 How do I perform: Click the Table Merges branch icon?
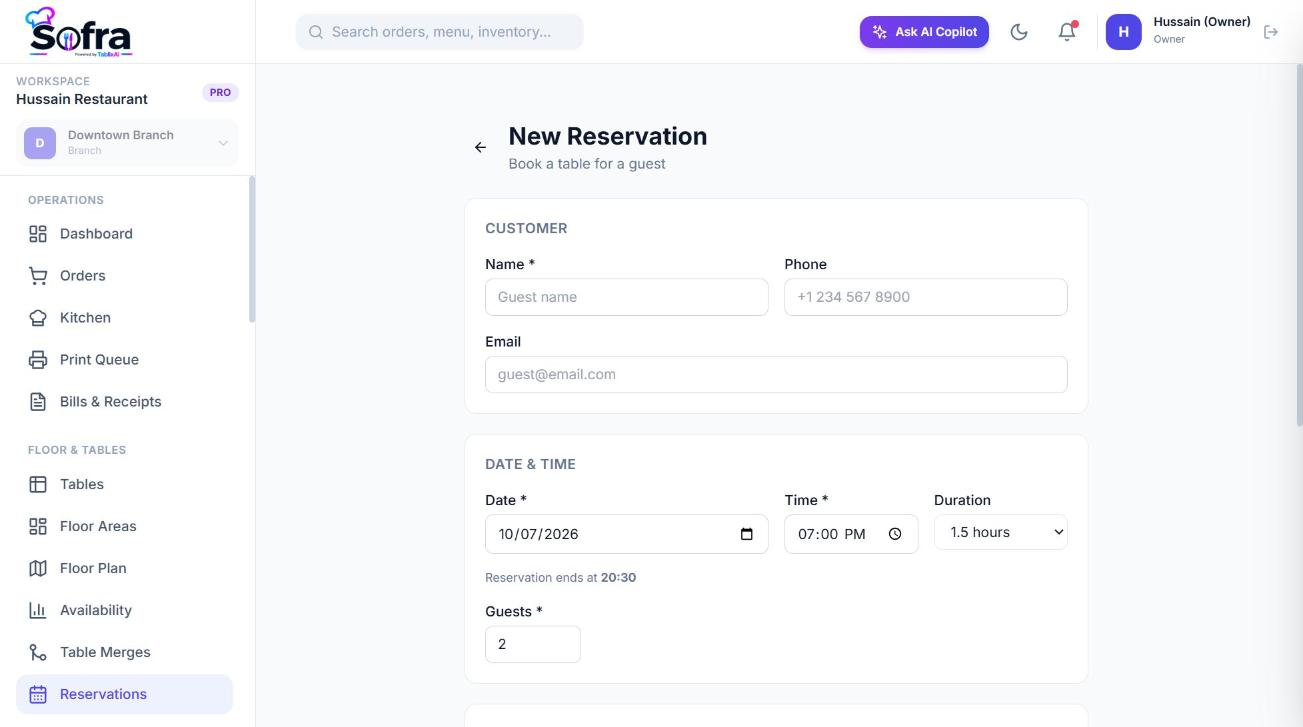click(38, 652)
